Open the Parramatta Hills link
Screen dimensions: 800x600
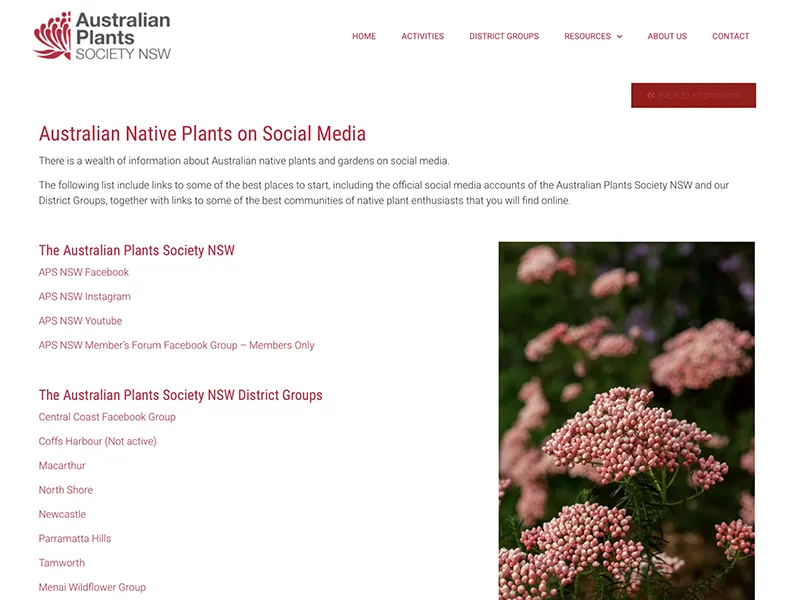[75, 539]
